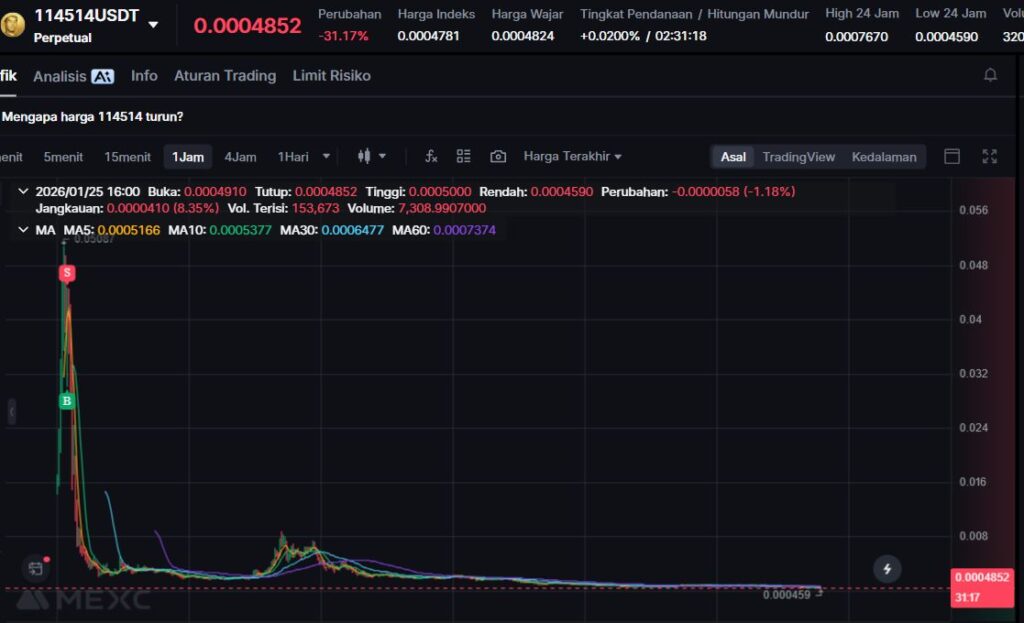Image resolution: width=1024 pixels, height=623 pixels.
Task: Select the Asal chart view
Action: pos(733,157)
